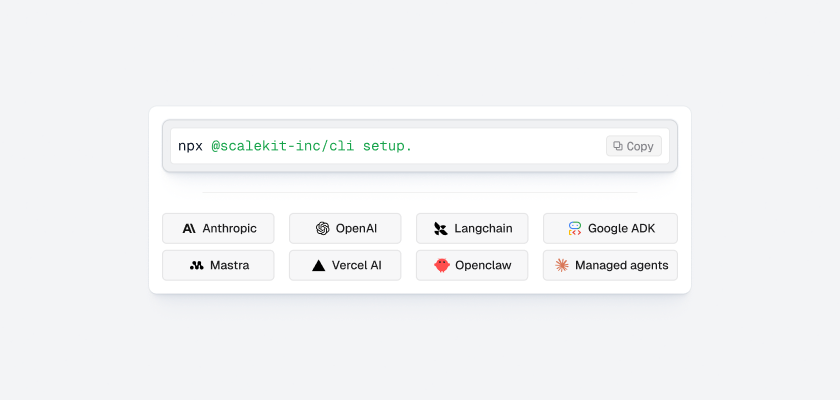Click the npx @scalekit-inc/cli setup command text
This screenshot has width=840, height=400.
click(295, 146)
